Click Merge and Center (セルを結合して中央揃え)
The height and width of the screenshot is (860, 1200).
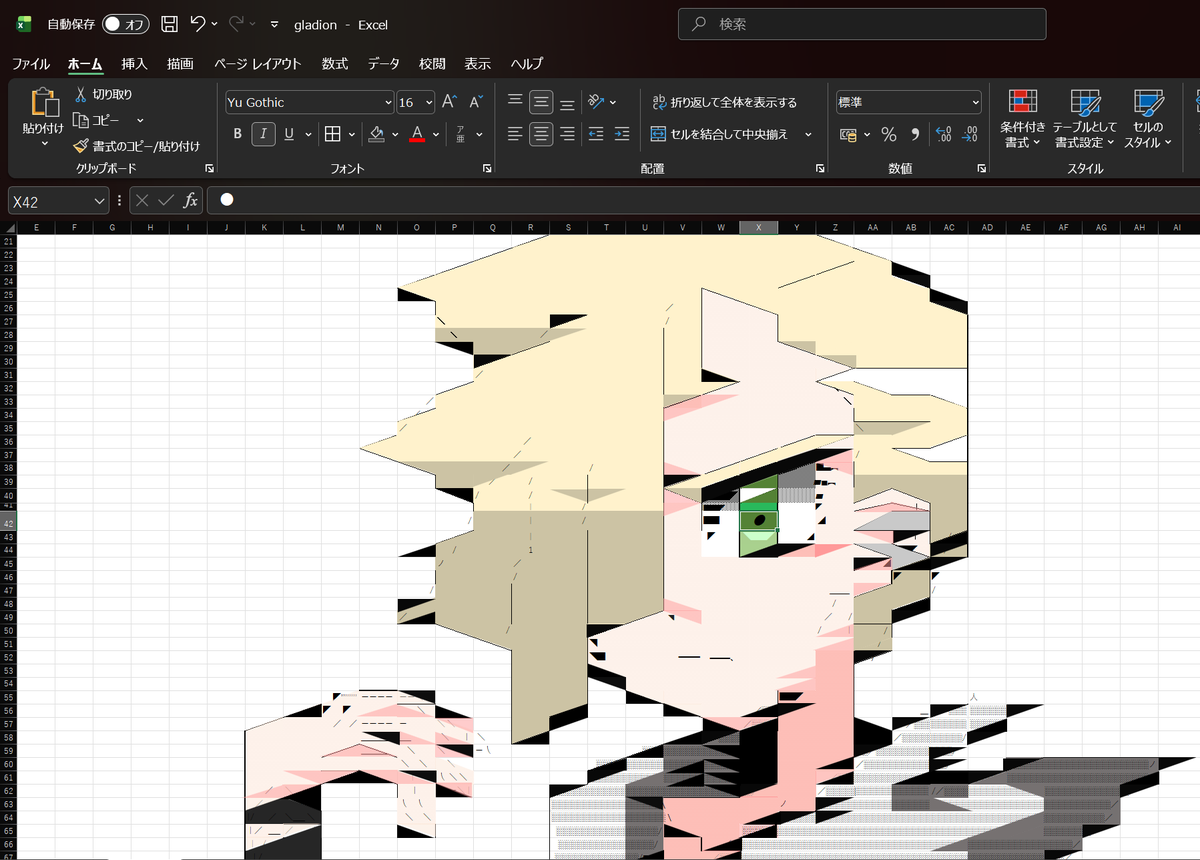[x=720, y=134]
